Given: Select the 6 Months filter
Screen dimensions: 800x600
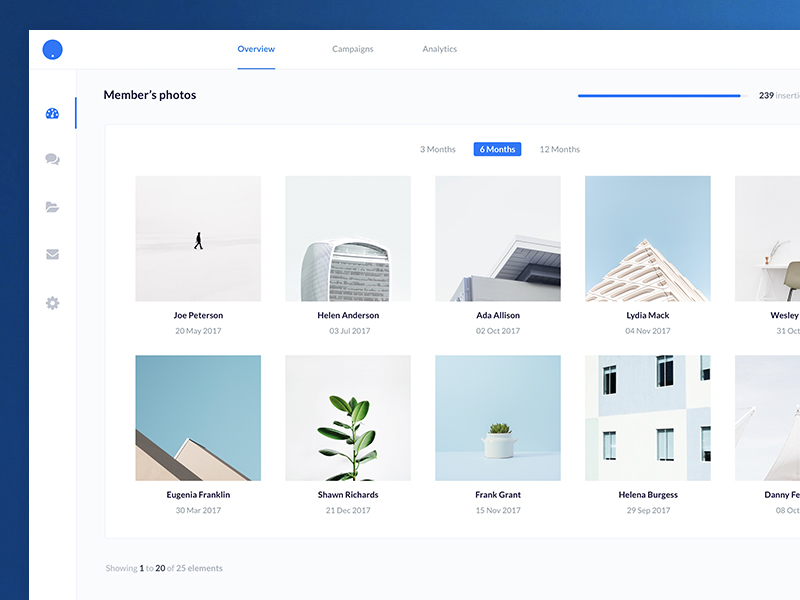Looking at the screenshot, I should 497,149.
